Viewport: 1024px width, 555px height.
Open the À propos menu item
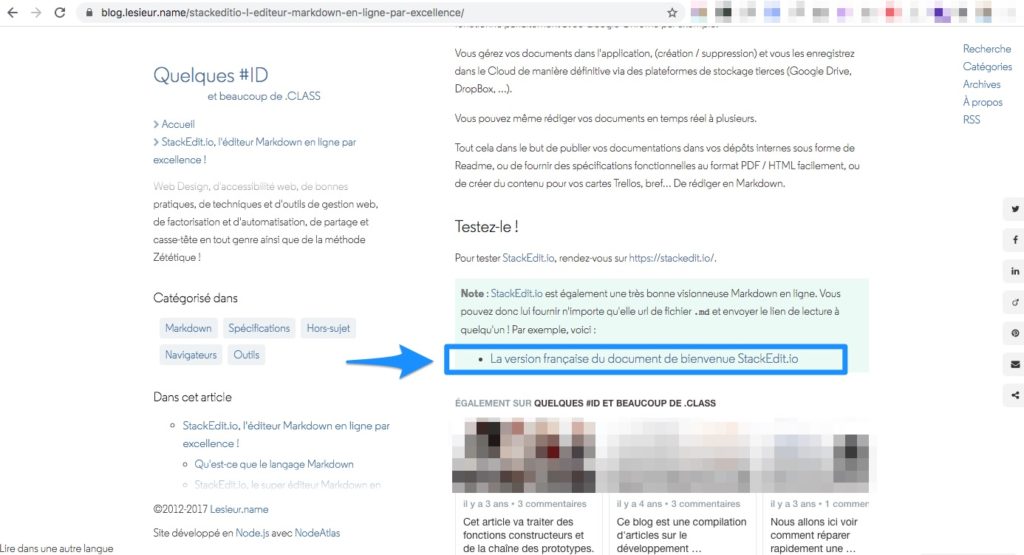(982, 102)
